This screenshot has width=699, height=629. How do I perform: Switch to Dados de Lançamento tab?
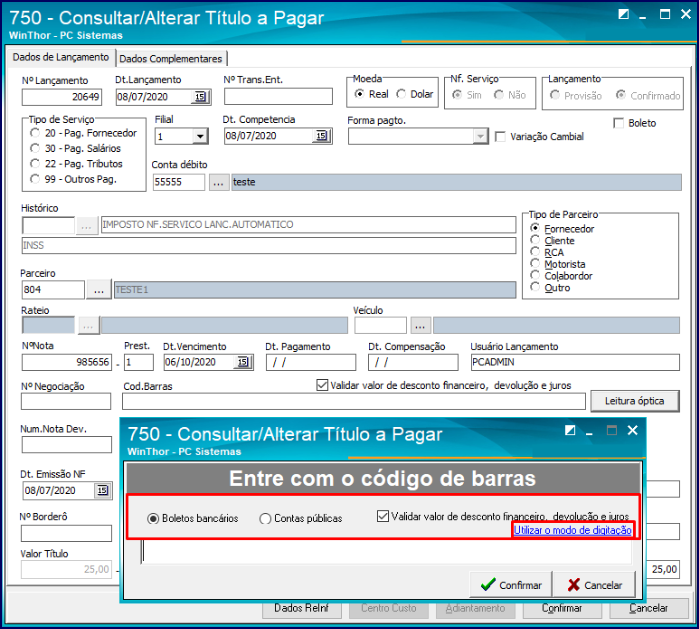pyautogui.click(x=61, y=58)
